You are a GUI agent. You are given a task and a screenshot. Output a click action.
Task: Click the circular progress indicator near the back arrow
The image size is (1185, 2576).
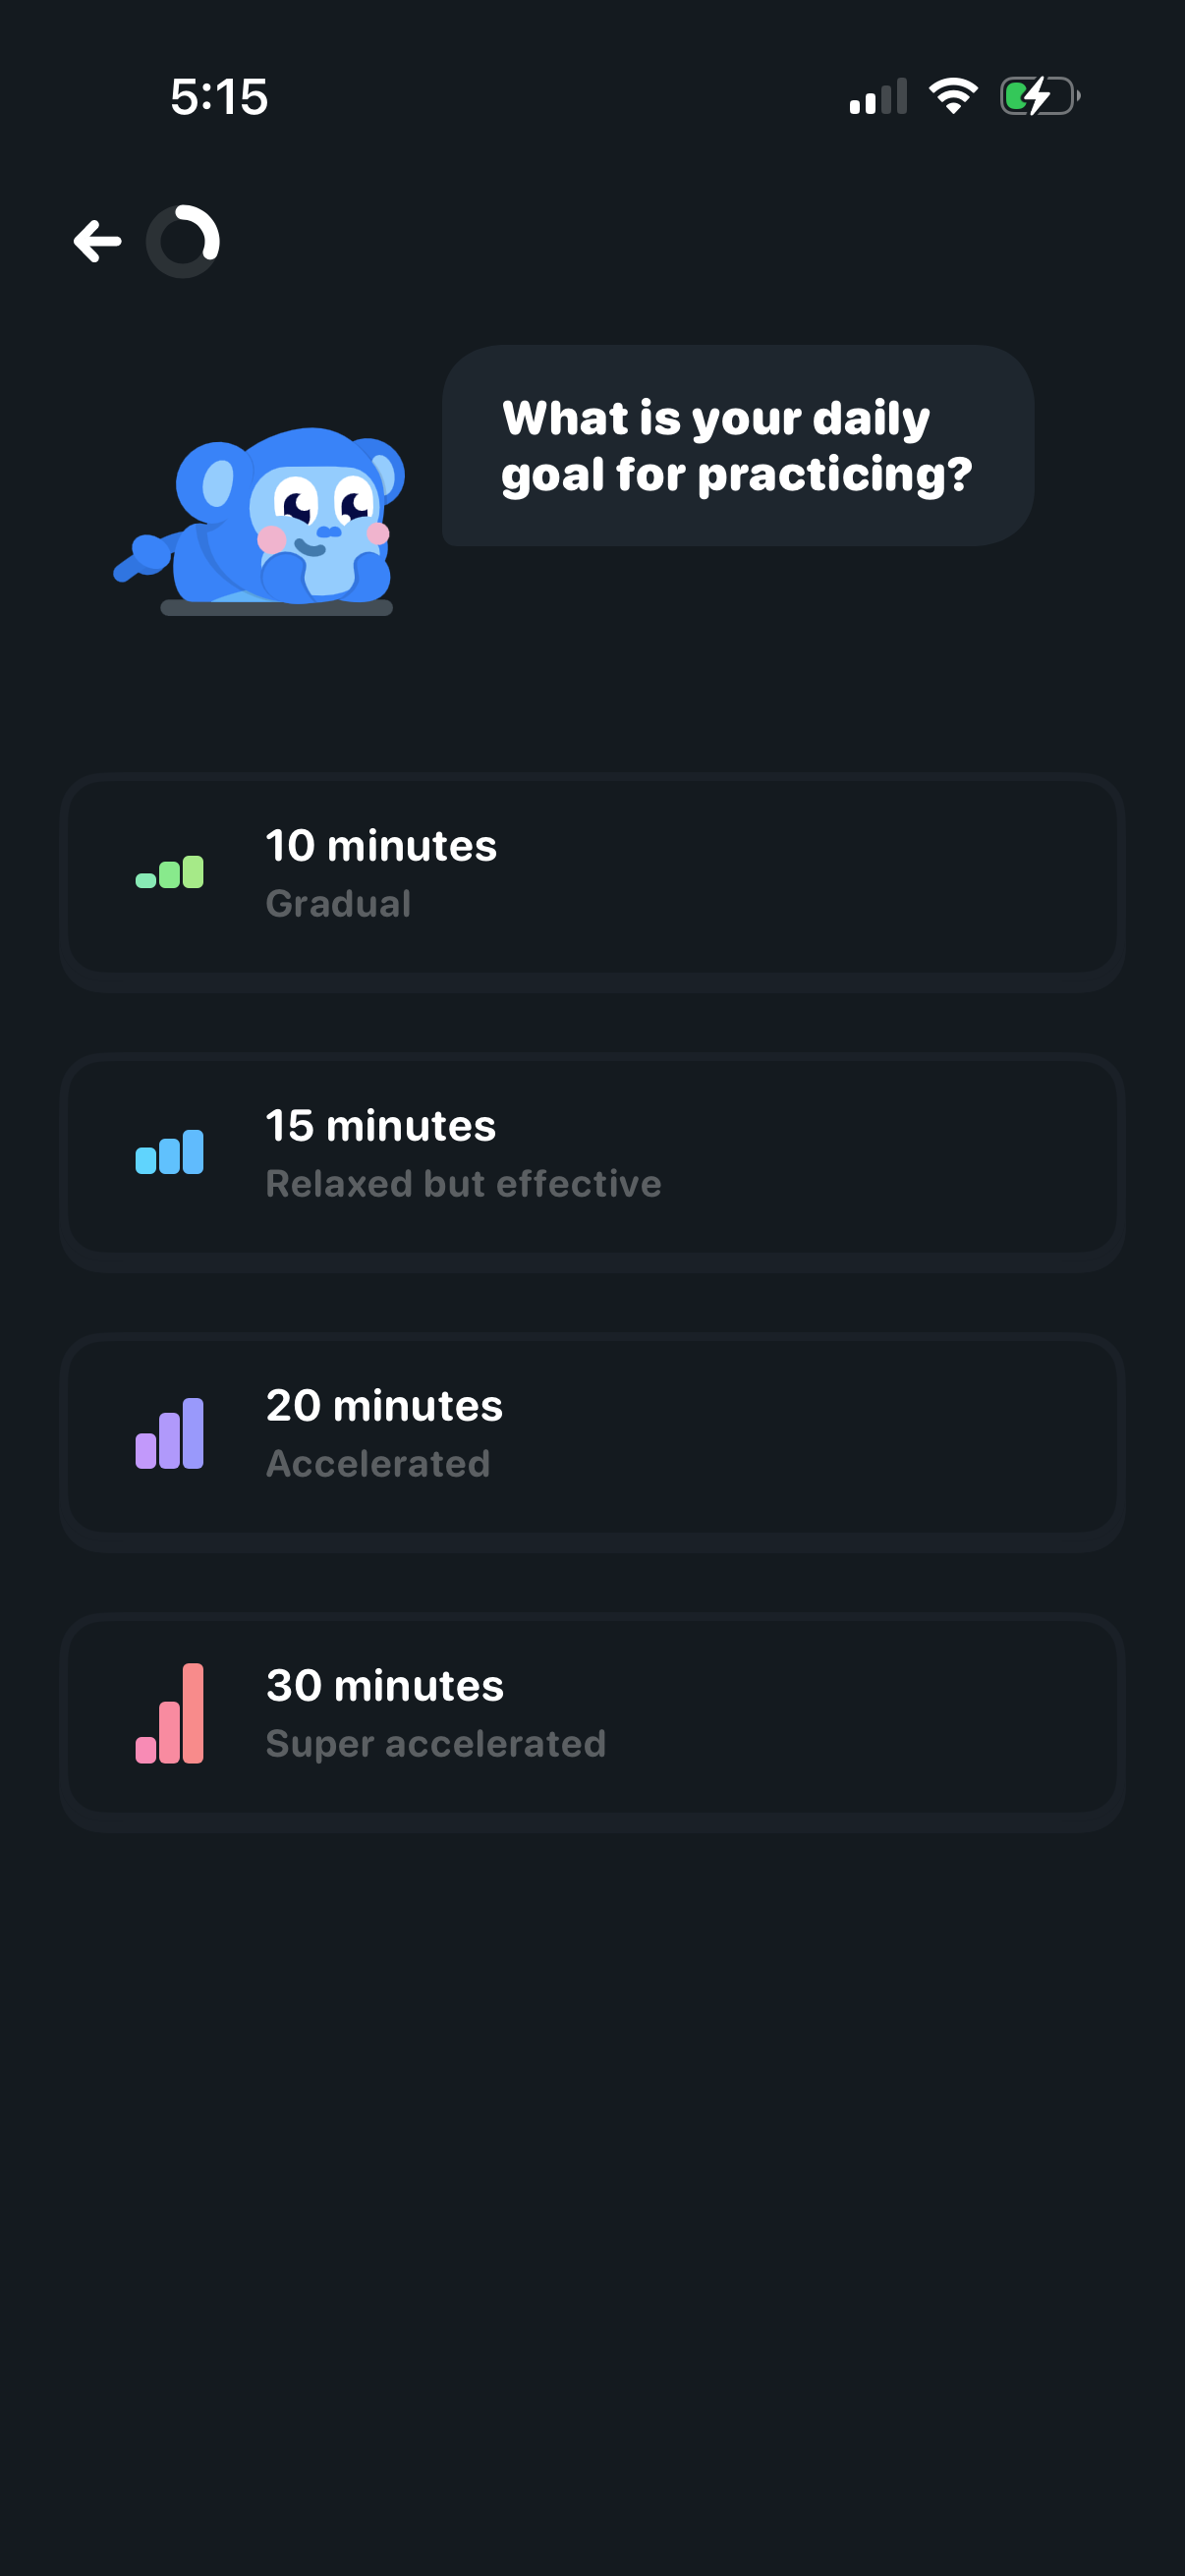(x=184, y=239)
